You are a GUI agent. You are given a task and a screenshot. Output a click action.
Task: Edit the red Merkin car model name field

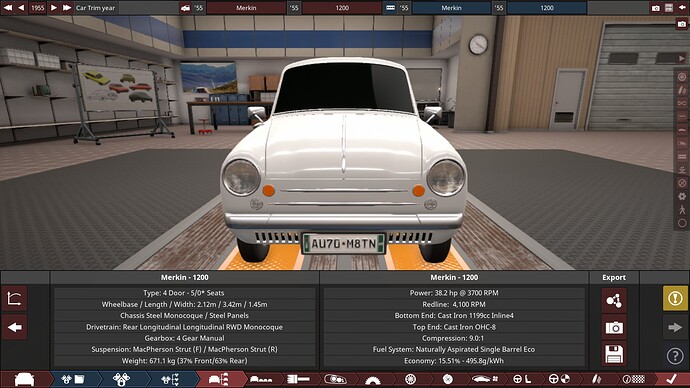[246, 8]
